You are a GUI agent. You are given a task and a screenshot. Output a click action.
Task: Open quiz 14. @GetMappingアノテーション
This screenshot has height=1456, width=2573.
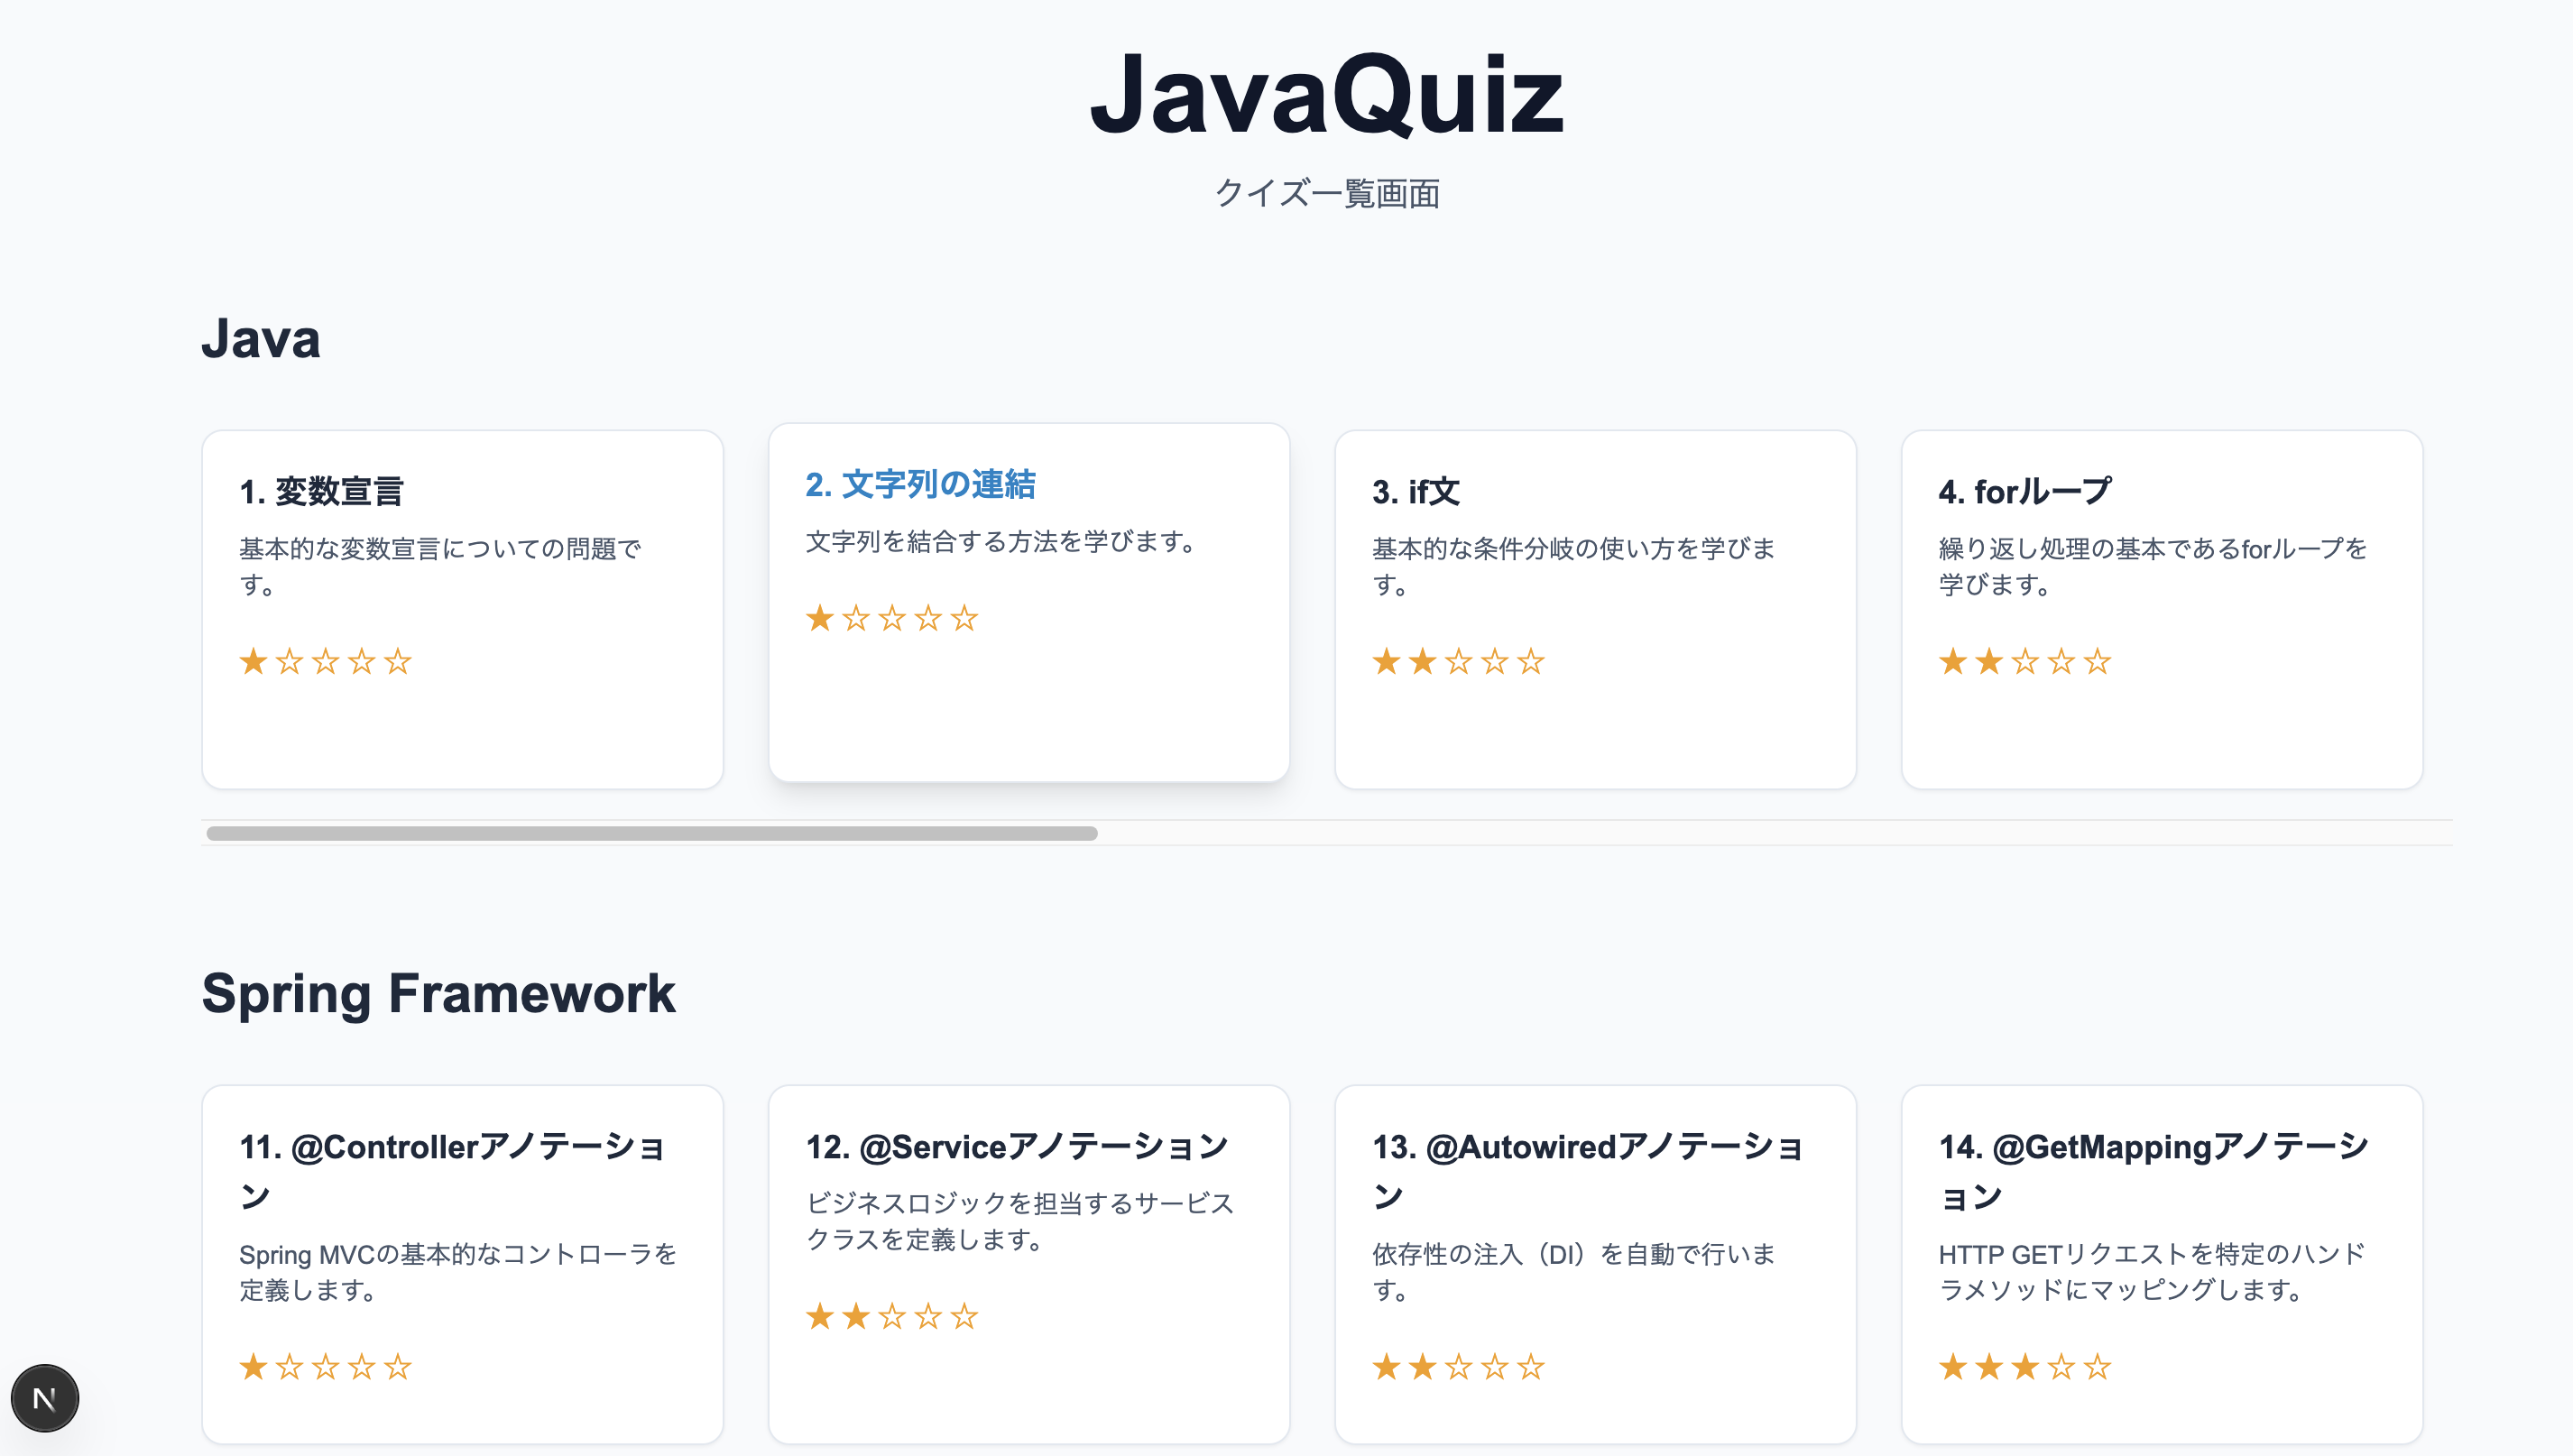(2162, 1264)
